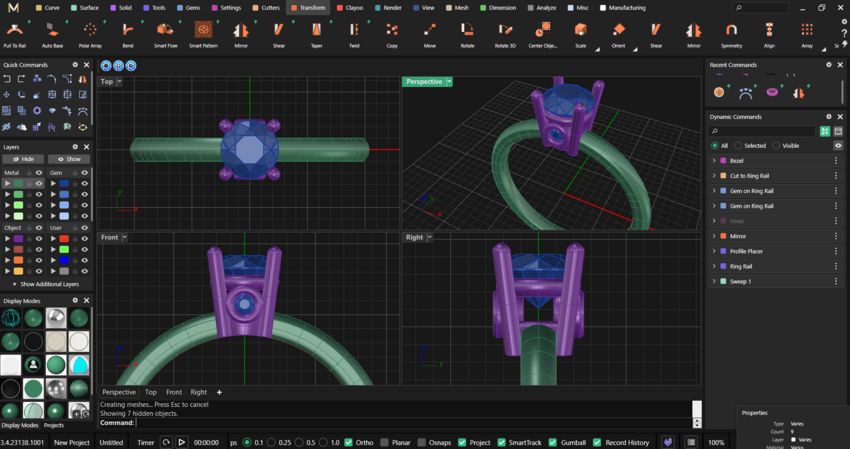Click the Rotate 3D tool
The image size is (850, 449).
point(505,32)
